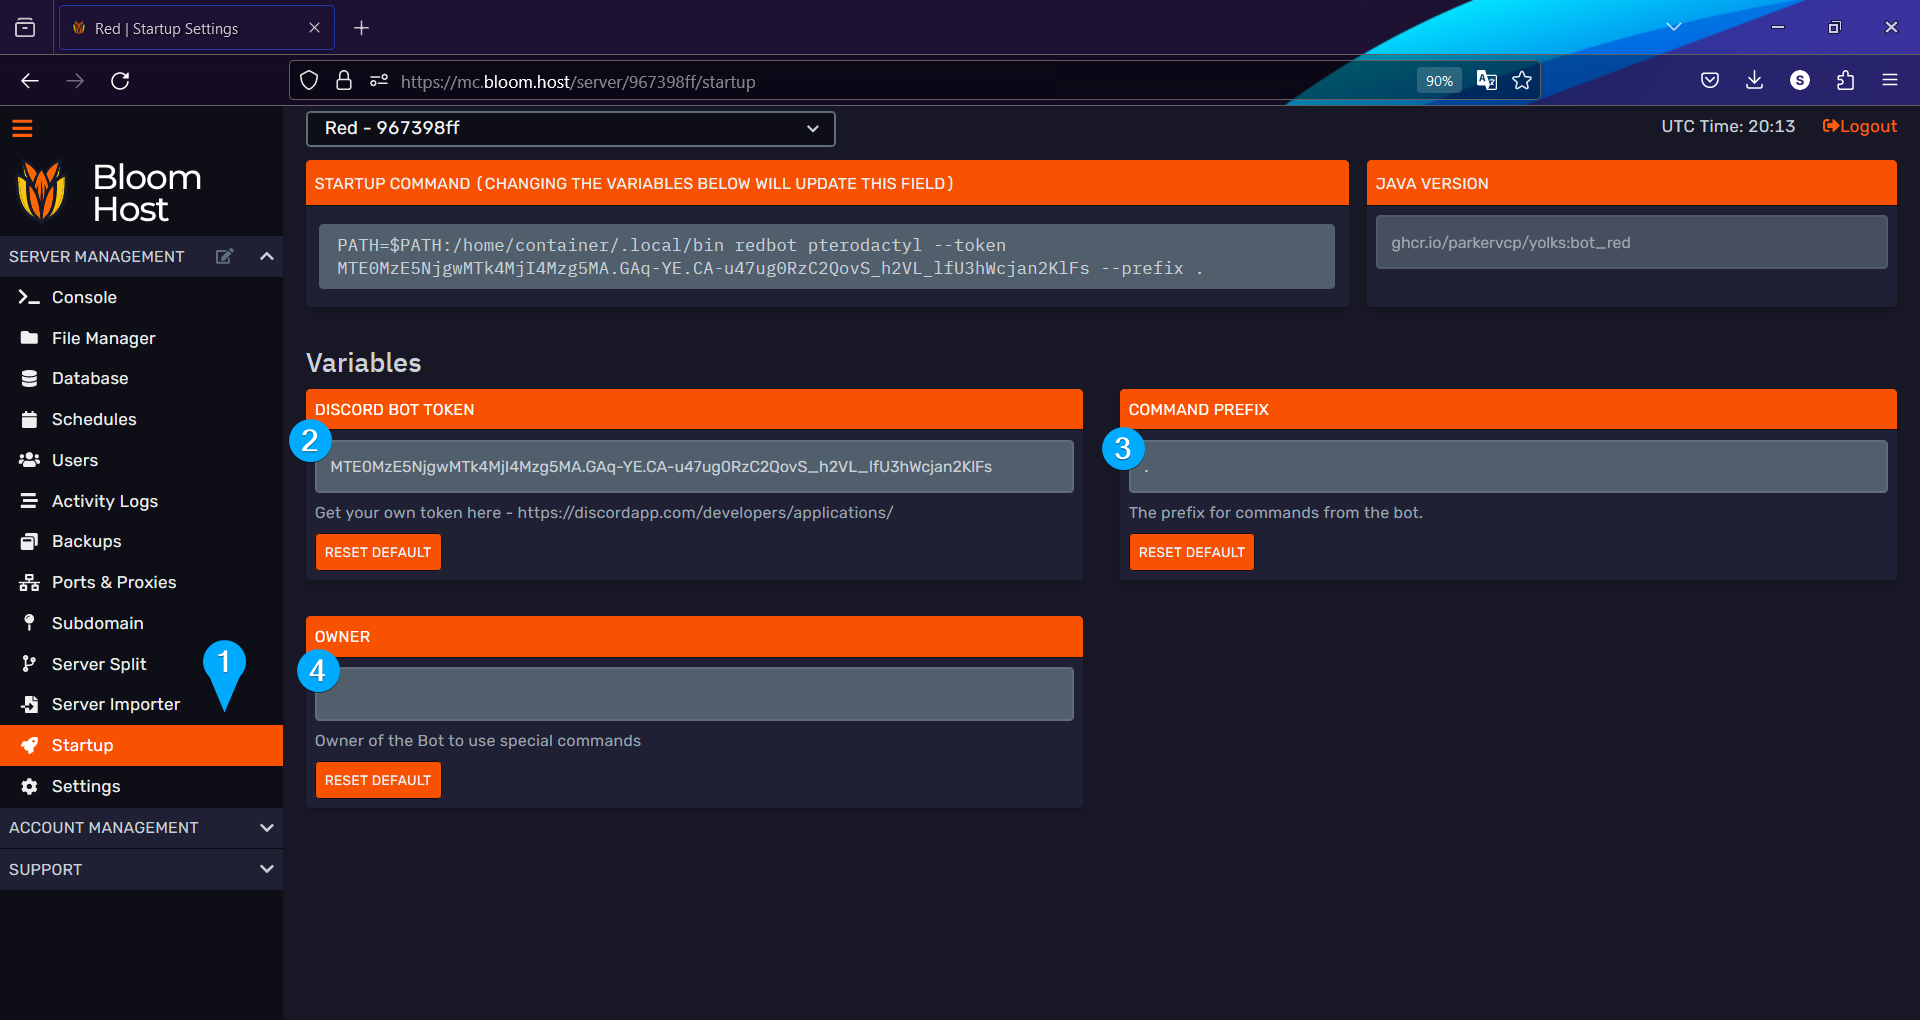Click the Owner input field

click(x=694, y=694)
